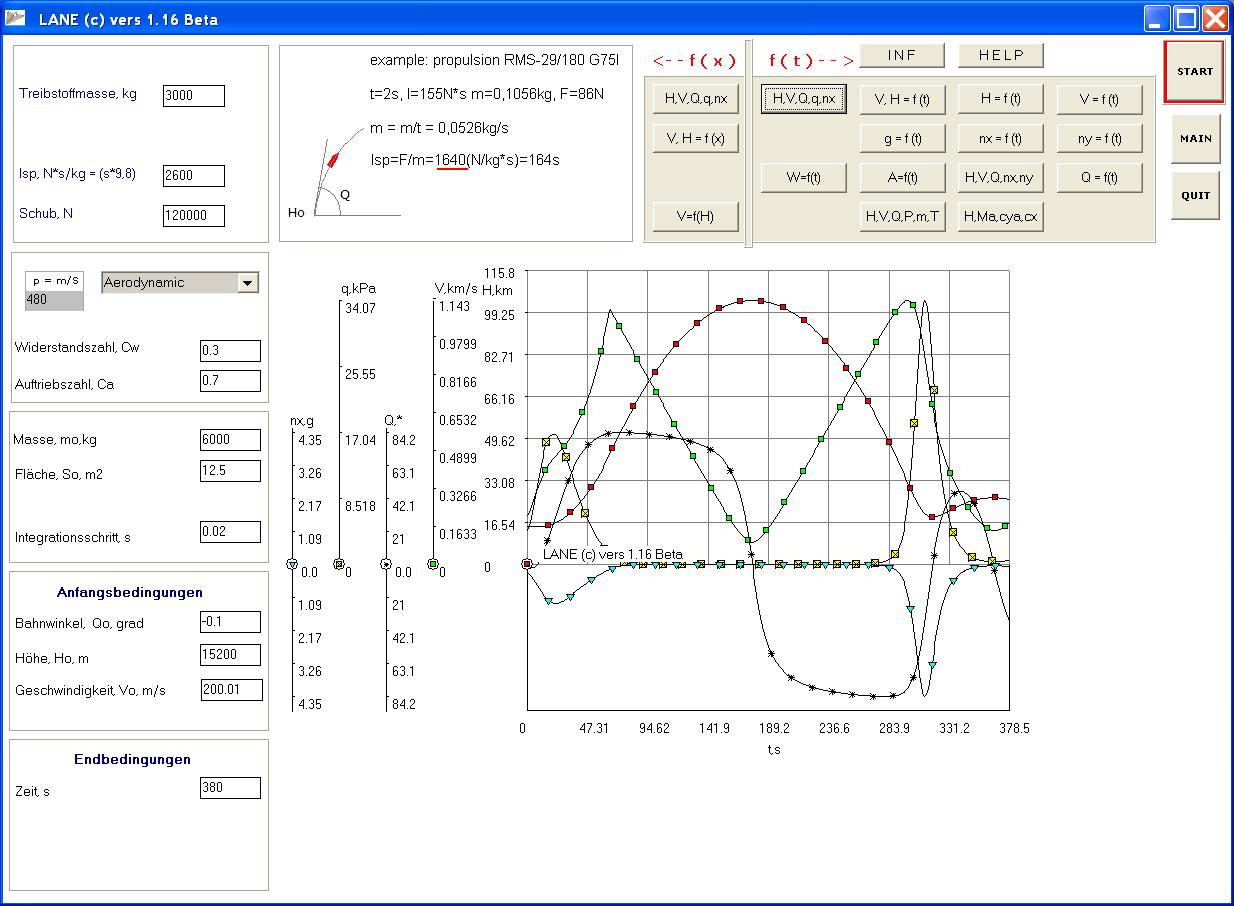The width and height of the screenshot is (1234, 906).
Task: Click the red marker at chart origin
Action: [x=527, y=565]
